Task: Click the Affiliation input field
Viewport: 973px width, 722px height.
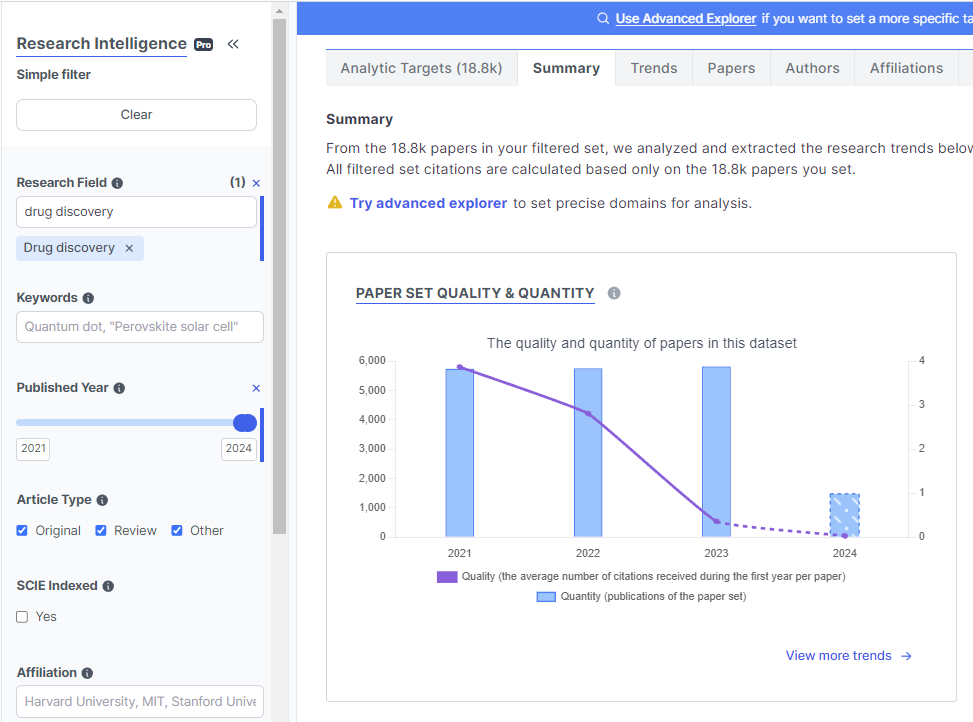Action: pos(139,701)
